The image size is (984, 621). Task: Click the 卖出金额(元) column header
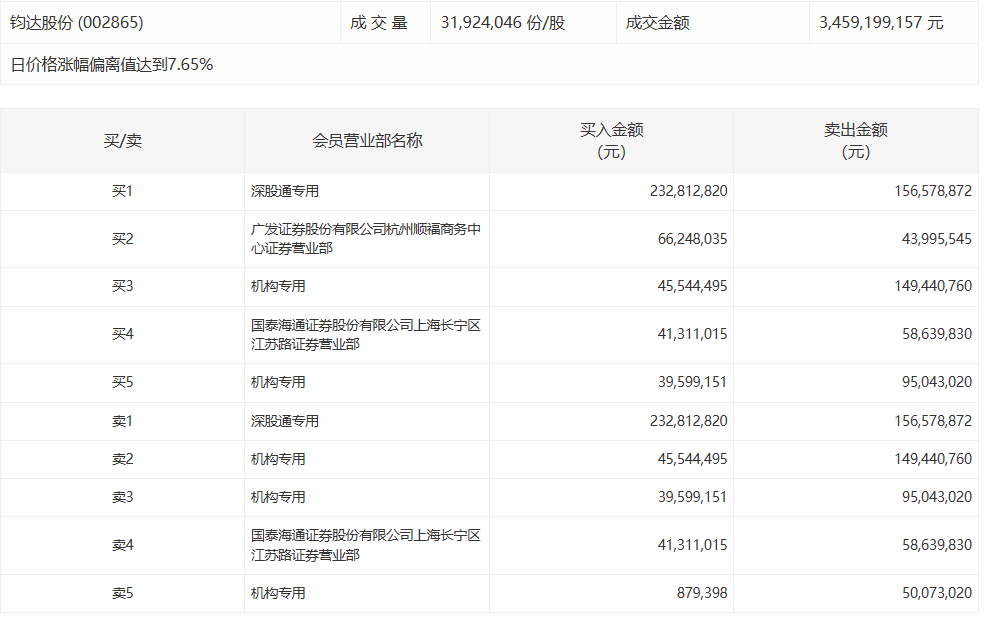[855, 141]
